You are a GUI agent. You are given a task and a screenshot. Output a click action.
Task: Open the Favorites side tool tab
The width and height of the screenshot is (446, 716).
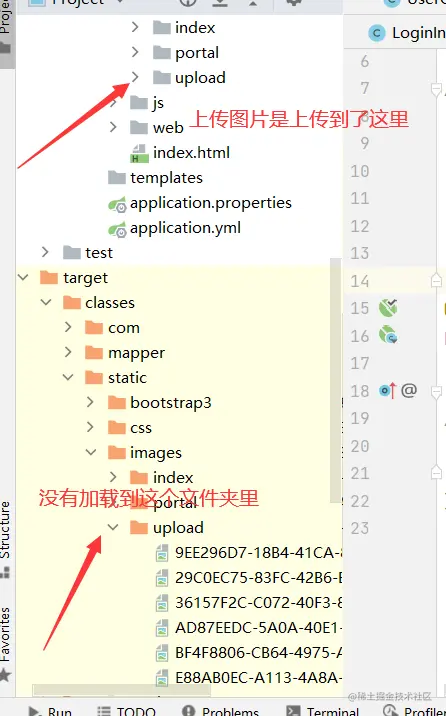[5, 643]
